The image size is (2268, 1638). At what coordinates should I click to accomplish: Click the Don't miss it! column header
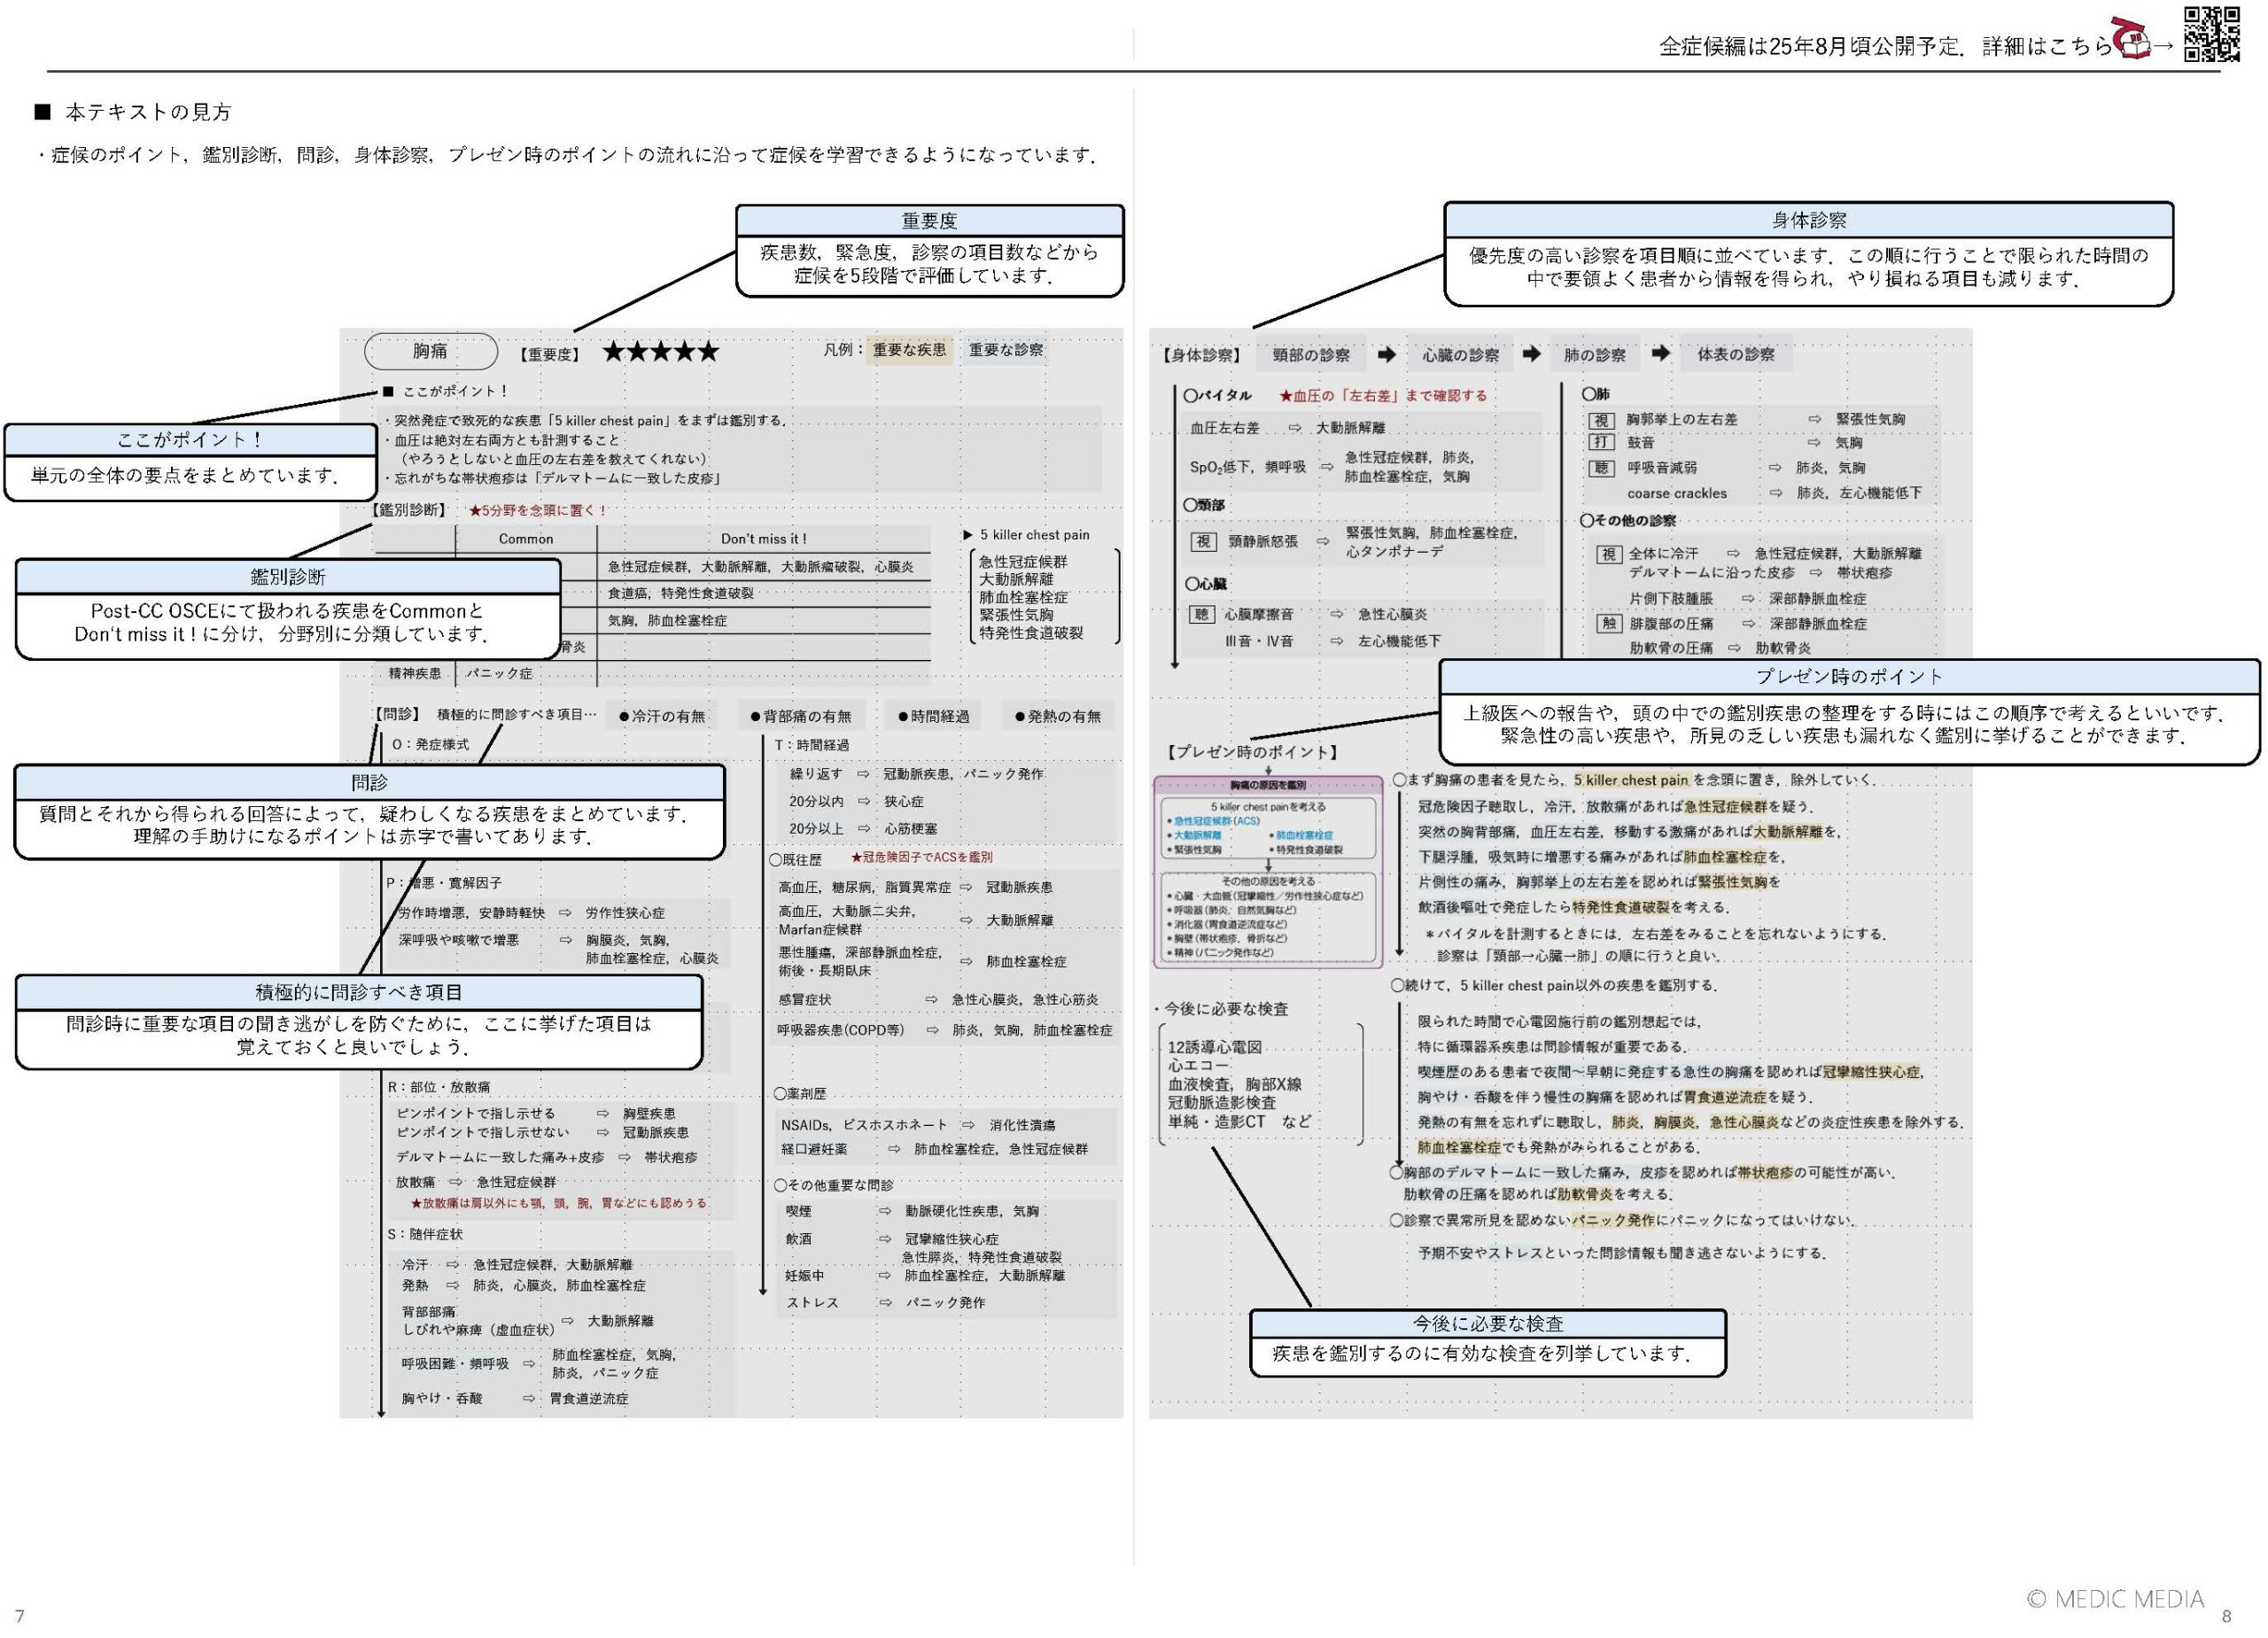click(x=764, y=539)
